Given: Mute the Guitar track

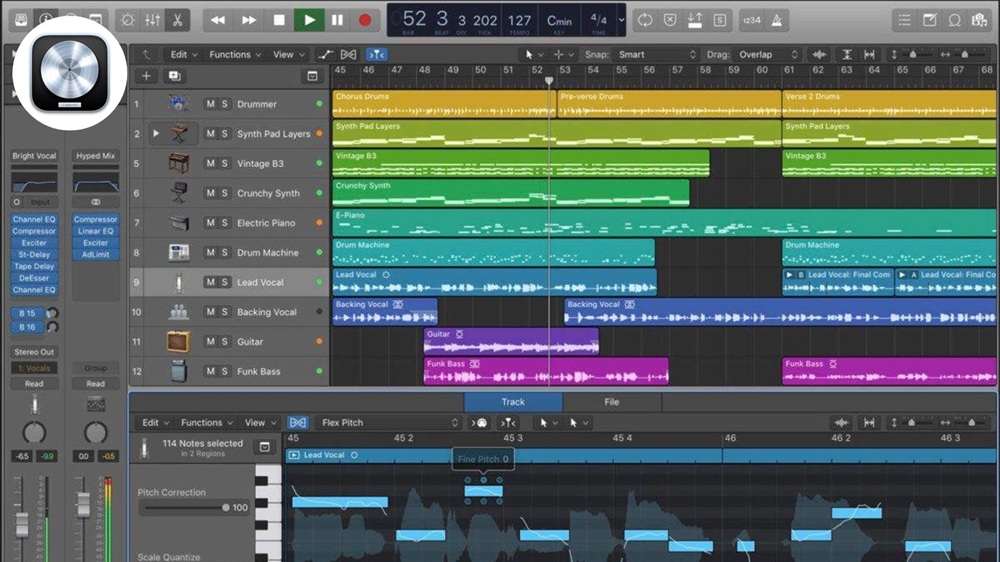Looking at the screenshot, I should [x=210, y=341].
